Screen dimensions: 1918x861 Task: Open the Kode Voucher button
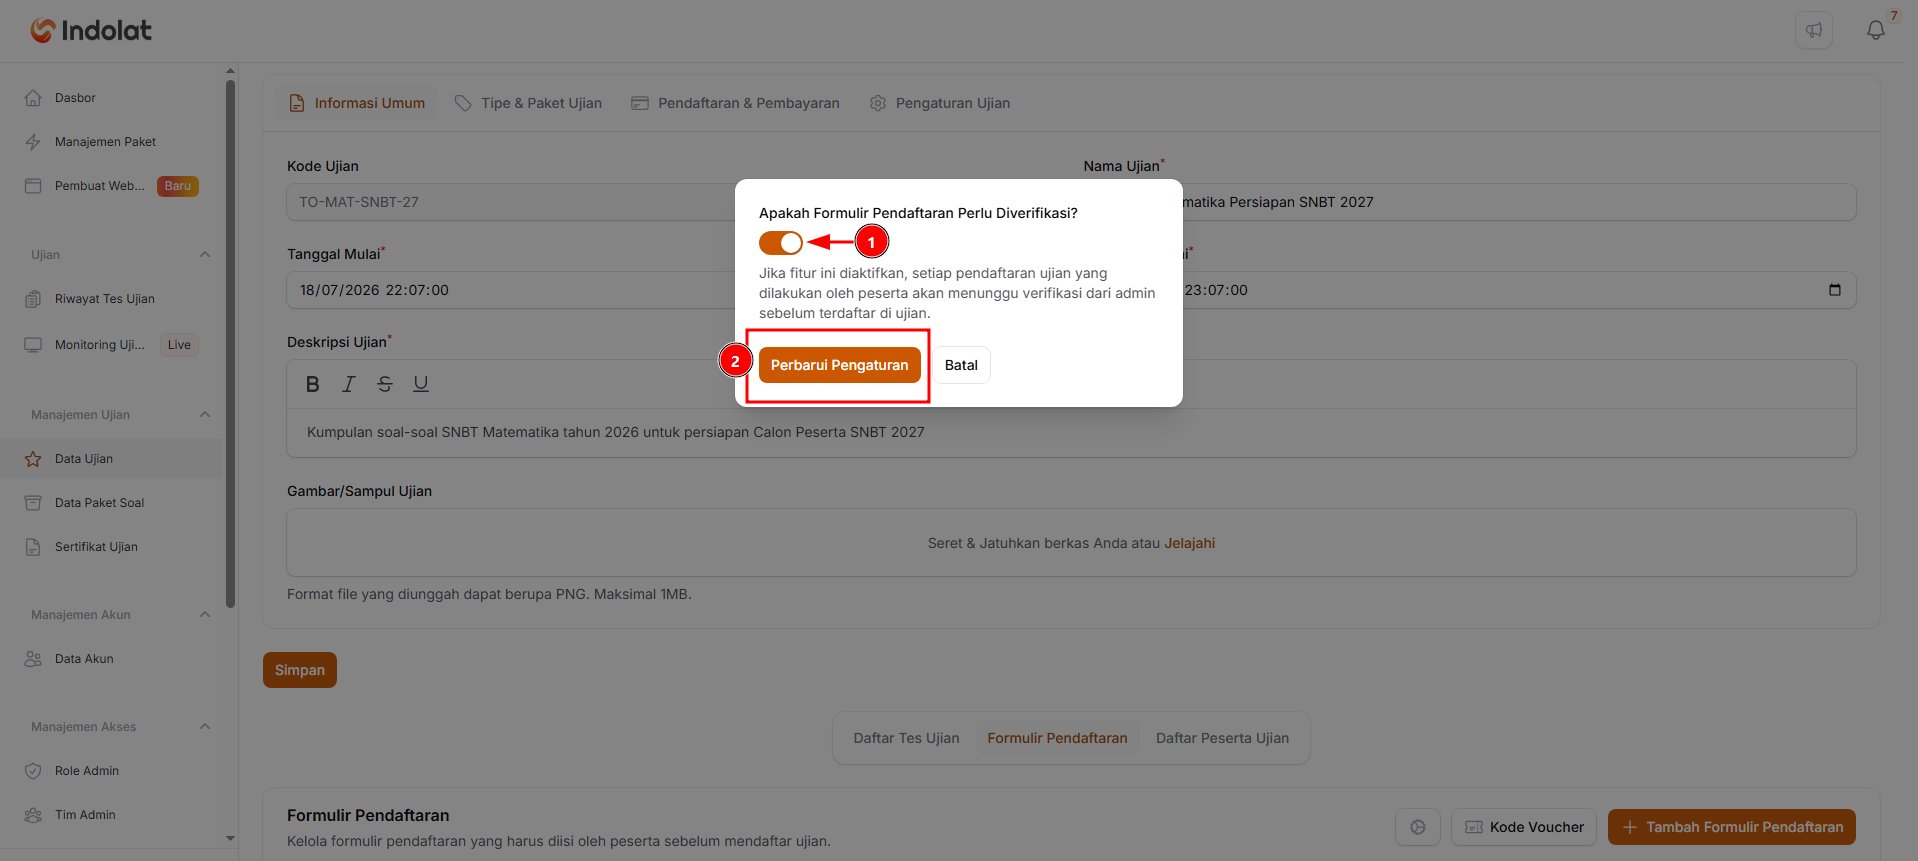[x=1524, y=827]
